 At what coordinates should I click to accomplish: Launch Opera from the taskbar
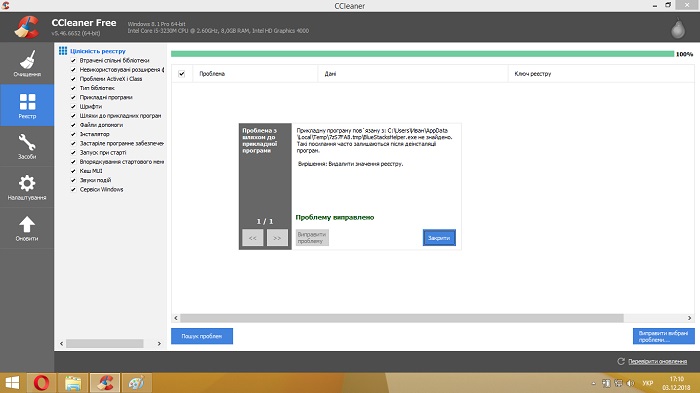[42, 383]
